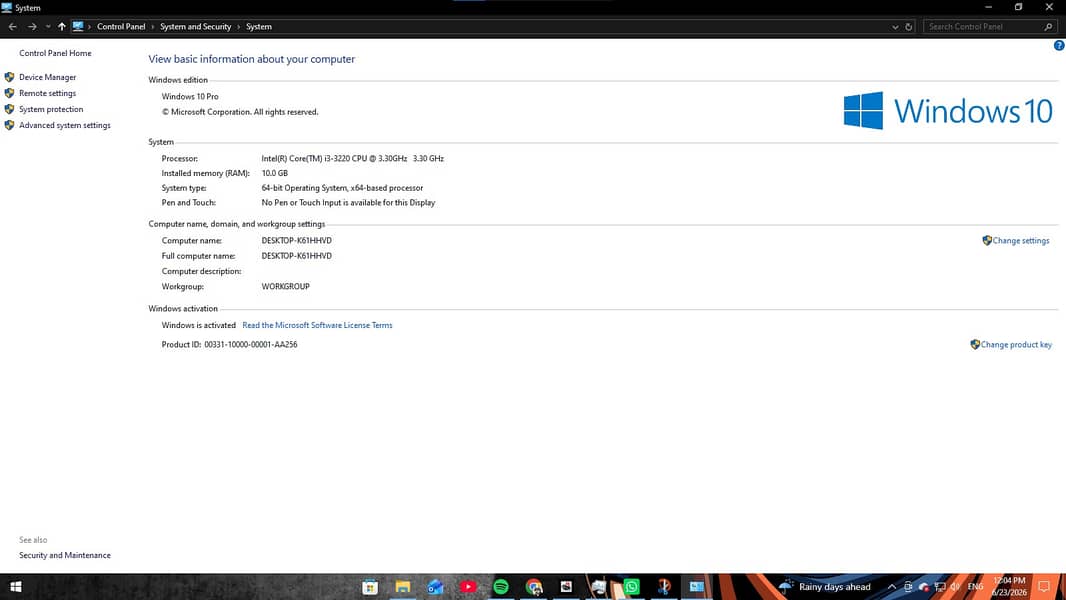
Task: Open the volume speaker tray icon
Action: (956, 587)
